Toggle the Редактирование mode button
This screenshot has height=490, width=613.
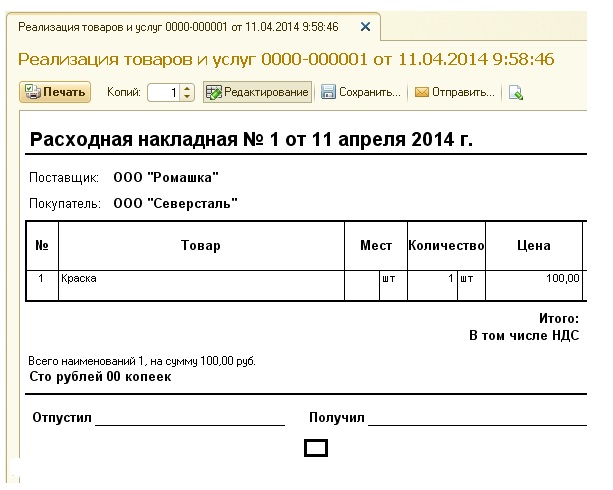(257, 92)
